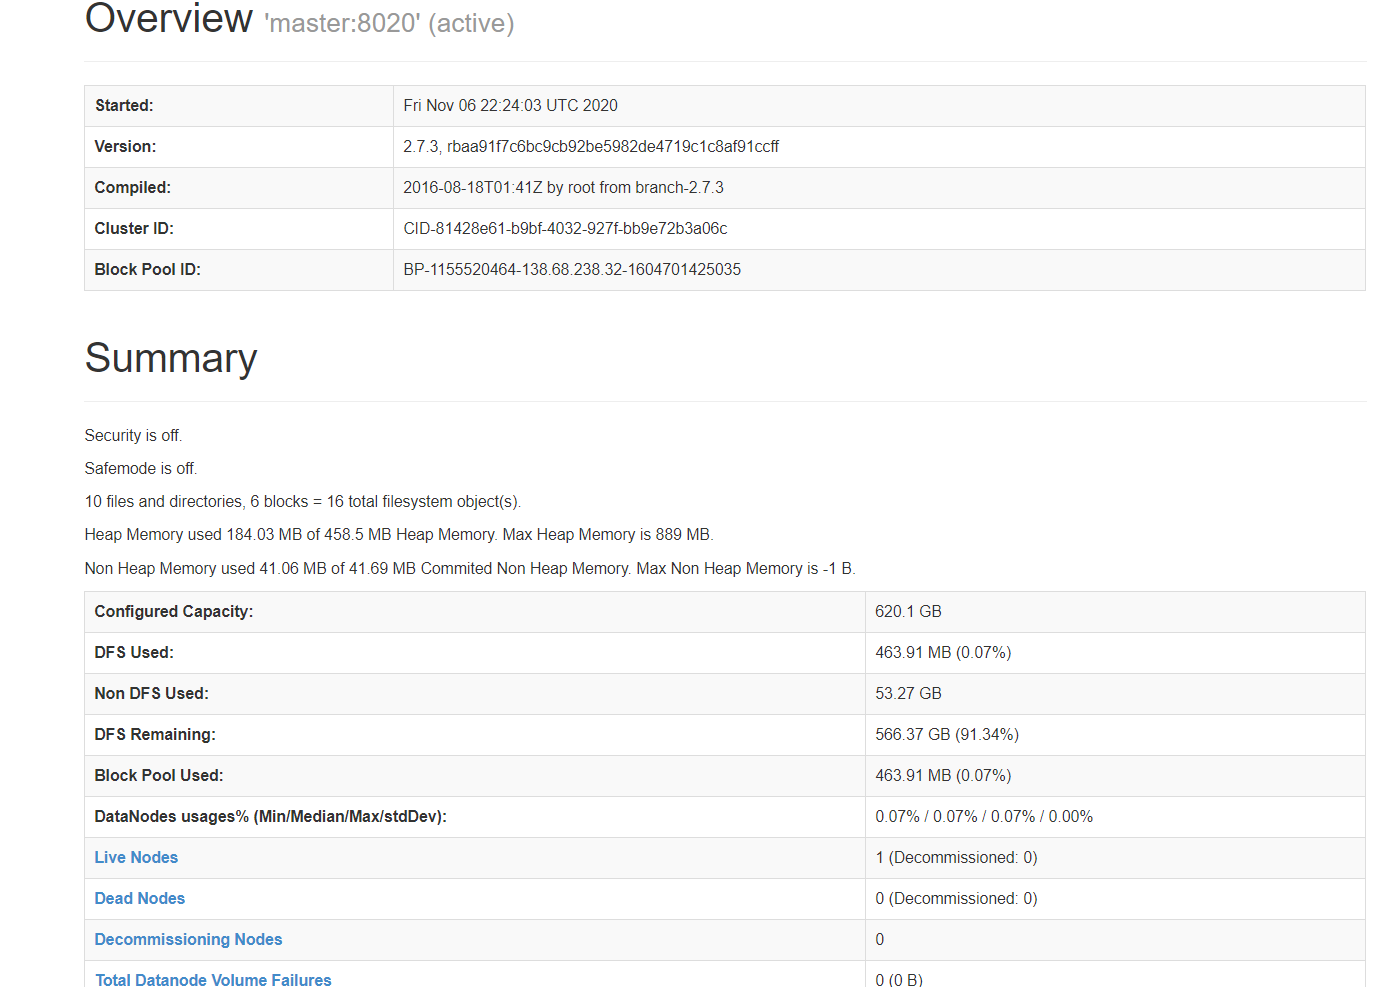Screen dimensions: 1374x987
Task: Click the Overview page heading
Action: coord(168,18)
